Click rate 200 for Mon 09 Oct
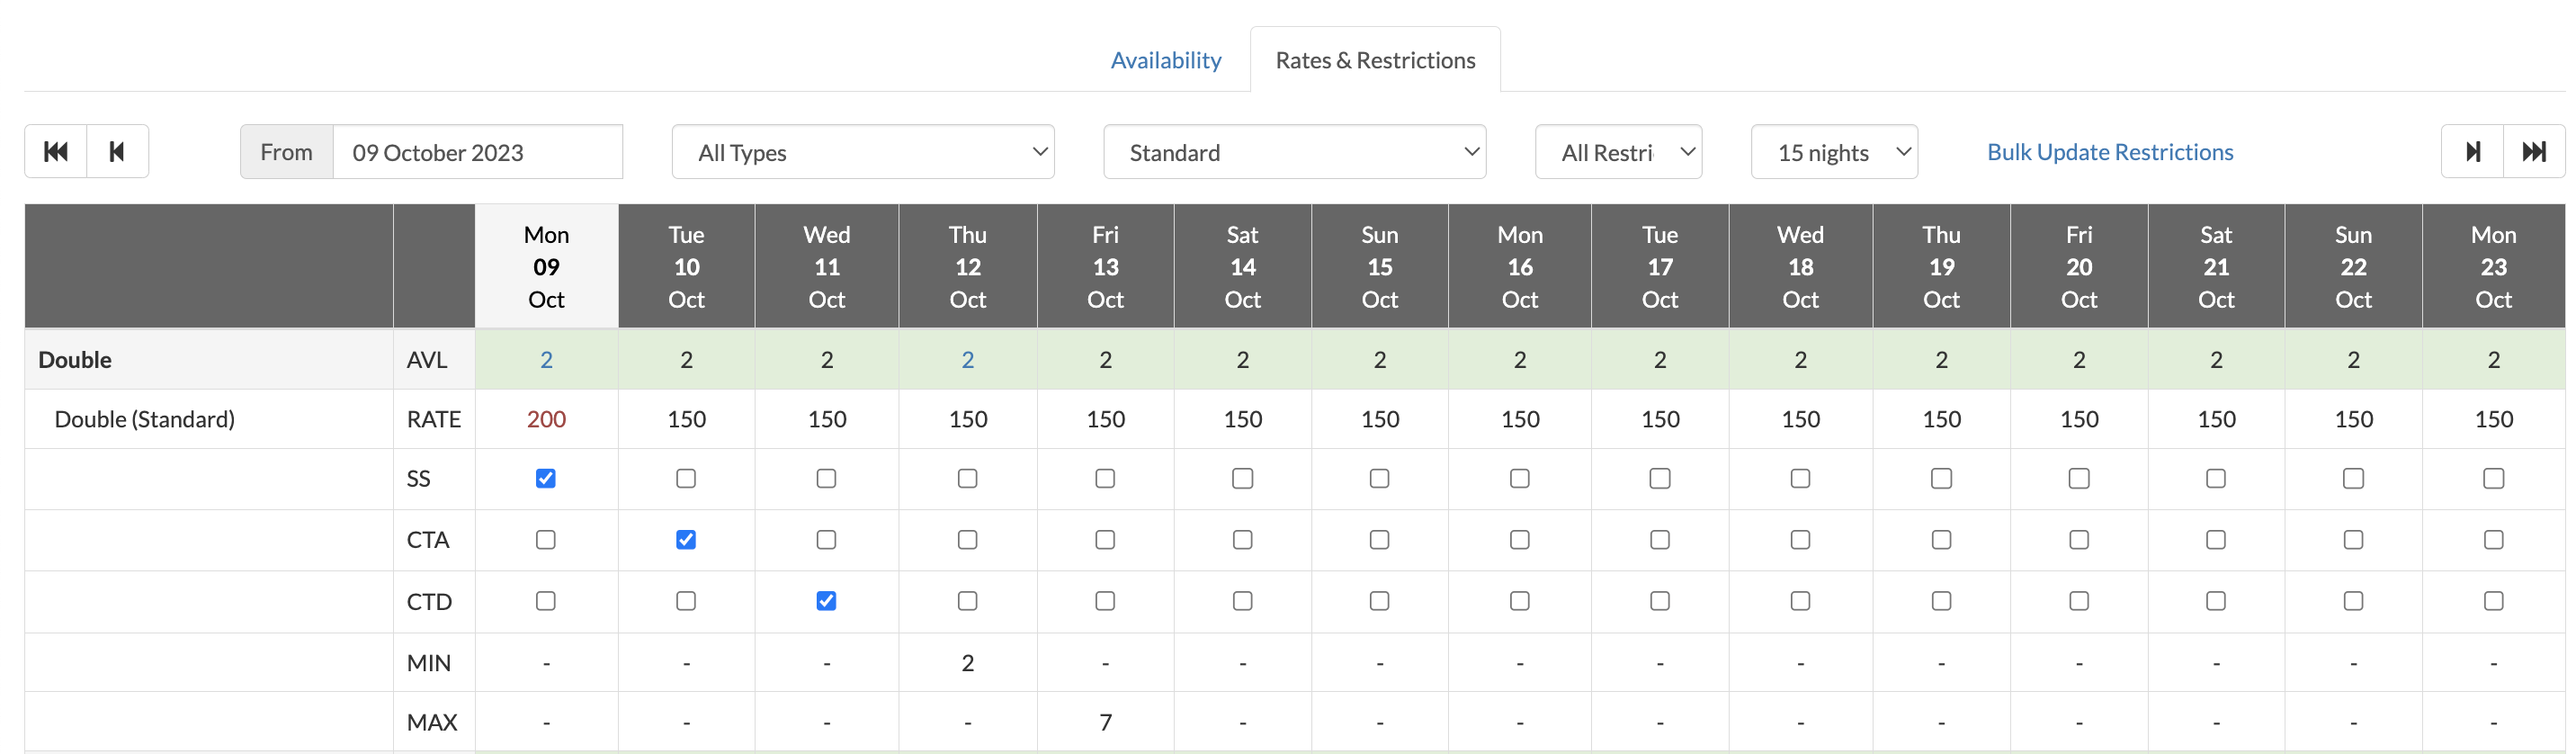 point(547,419)
